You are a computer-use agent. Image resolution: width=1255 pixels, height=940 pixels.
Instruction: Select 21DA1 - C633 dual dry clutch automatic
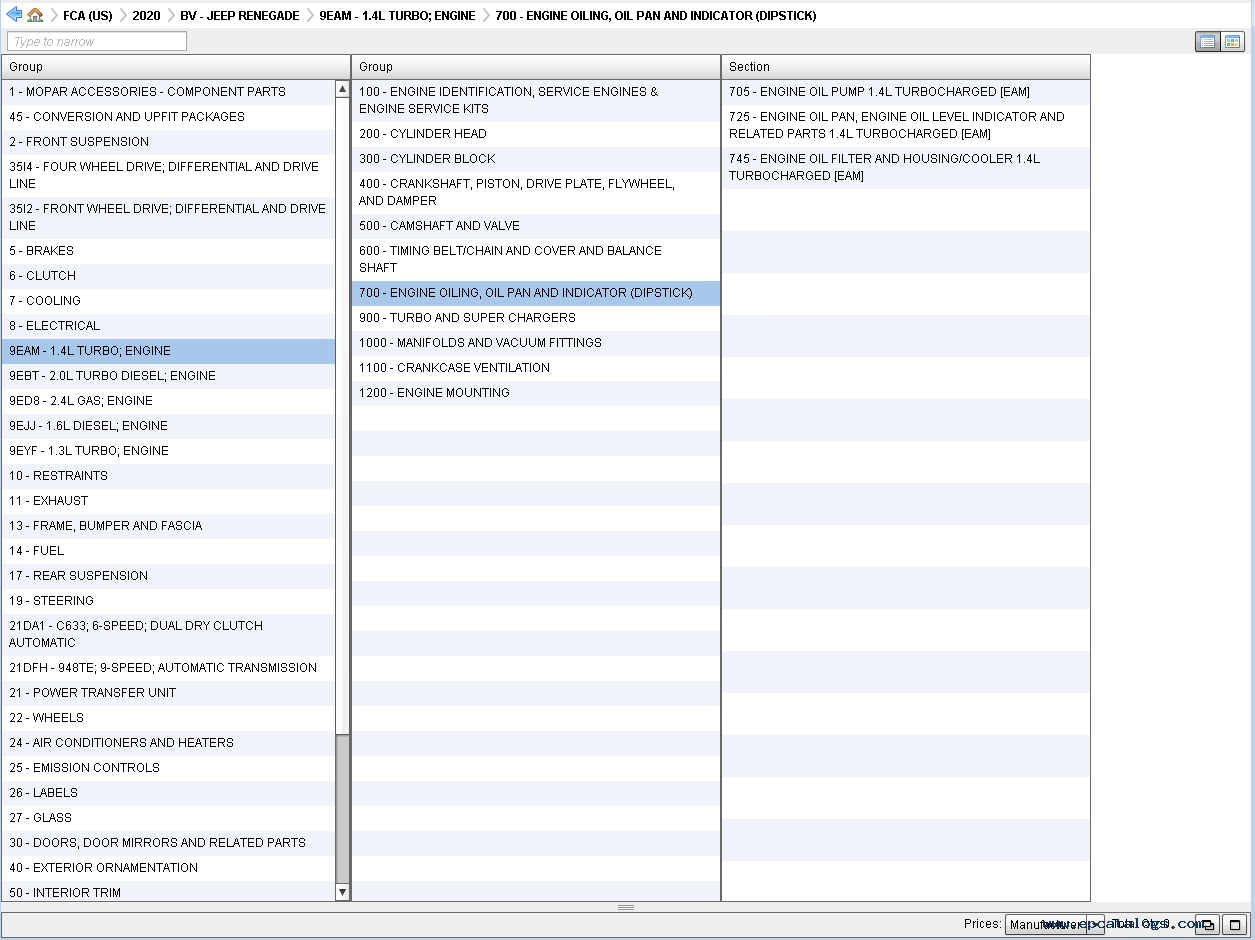pyautogui.click(x=168, y=634)
